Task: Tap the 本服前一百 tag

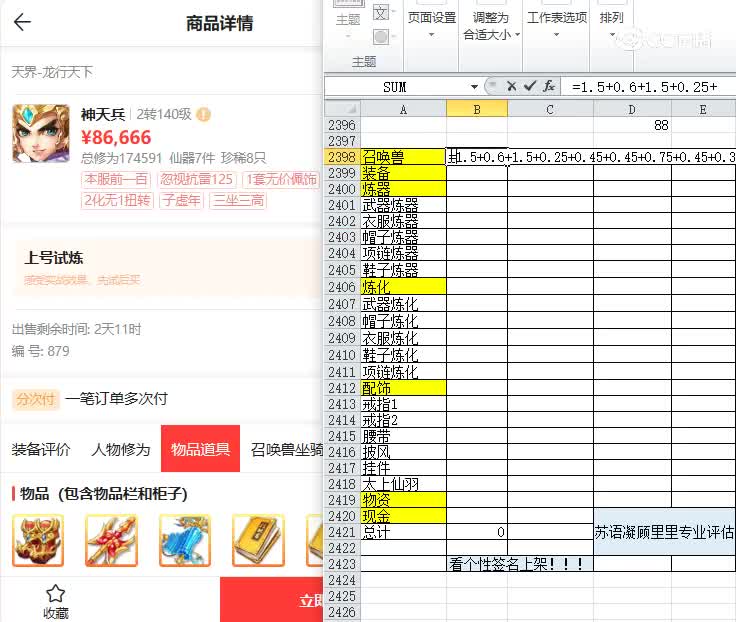Action: pyautogui.click(x=116, y=179)
